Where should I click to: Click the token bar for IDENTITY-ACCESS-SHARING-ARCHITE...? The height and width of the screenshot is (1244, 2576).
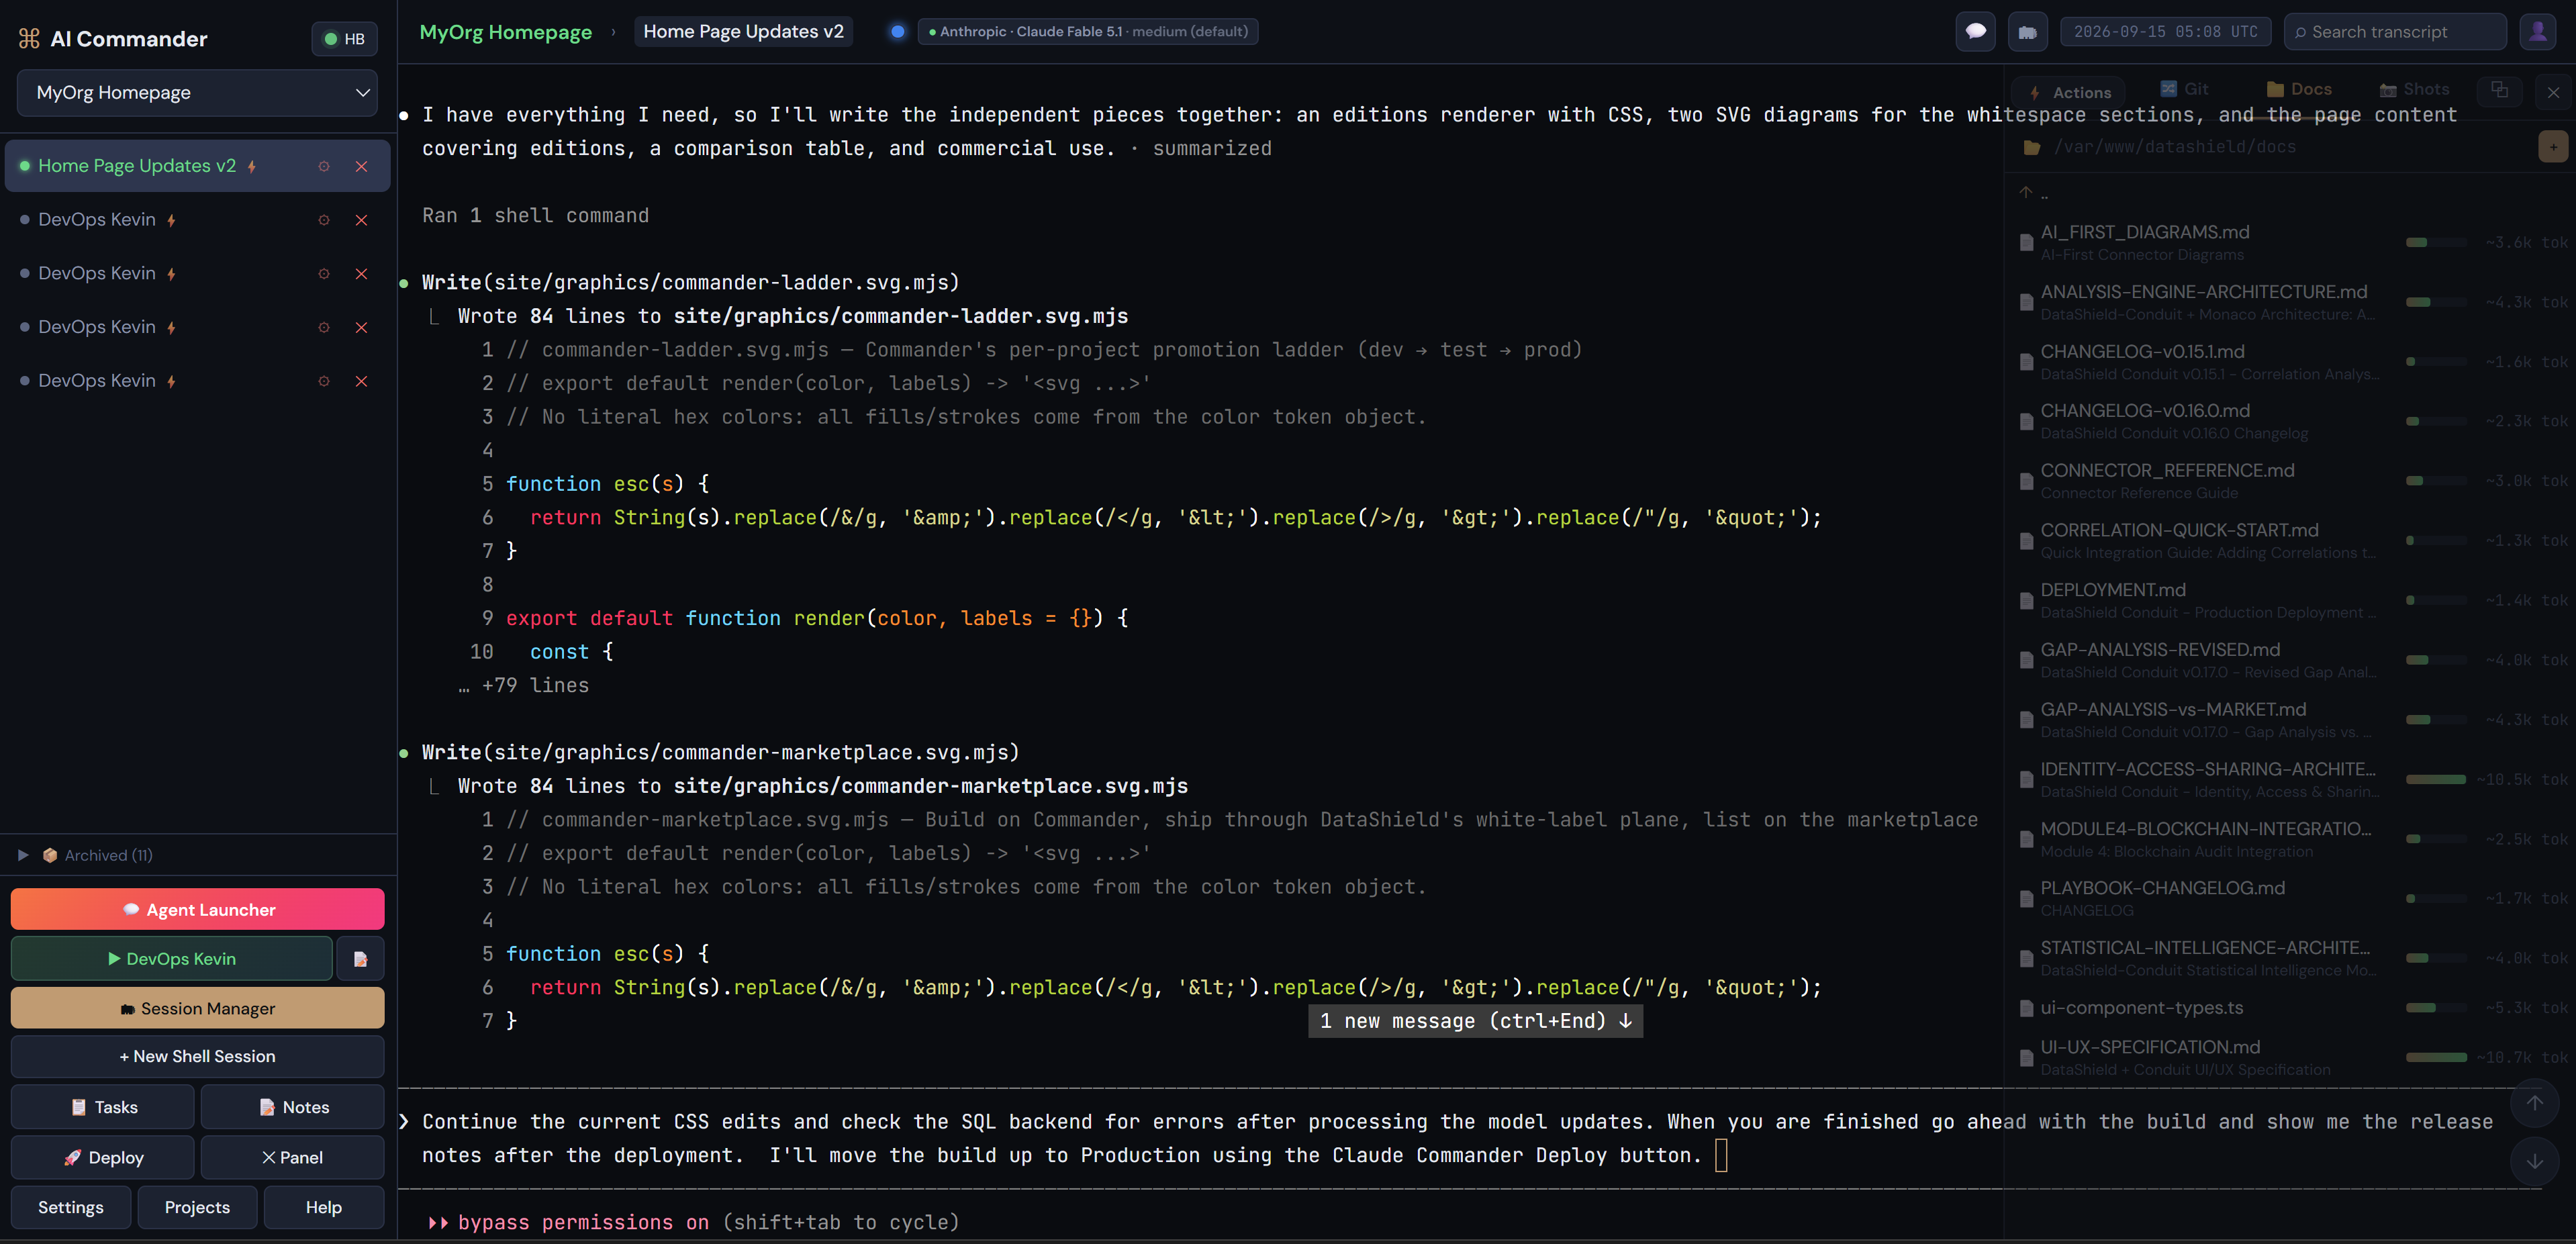click(x=2436, y=779)
